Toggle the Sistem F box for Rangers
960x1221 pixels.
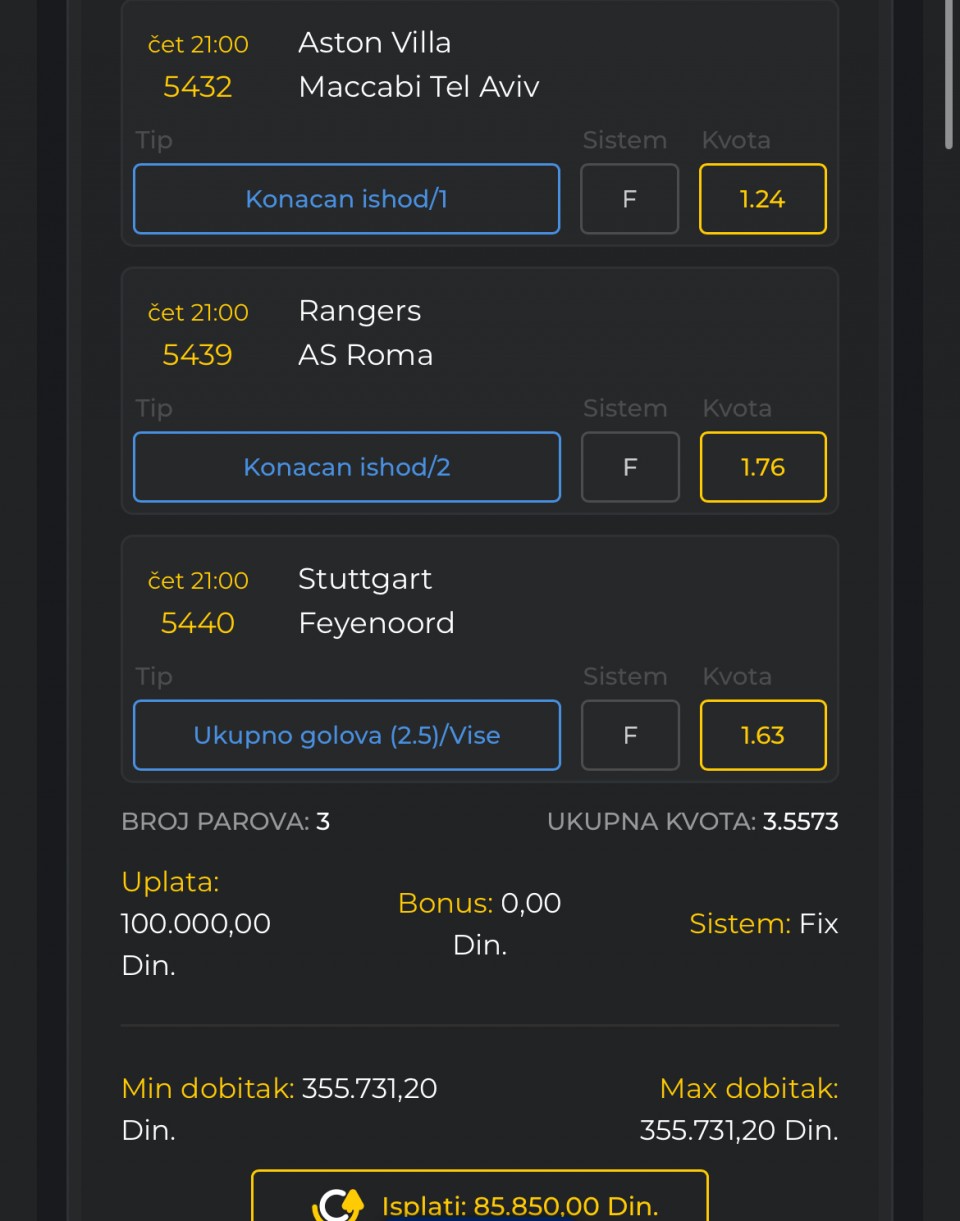[629, 467]
